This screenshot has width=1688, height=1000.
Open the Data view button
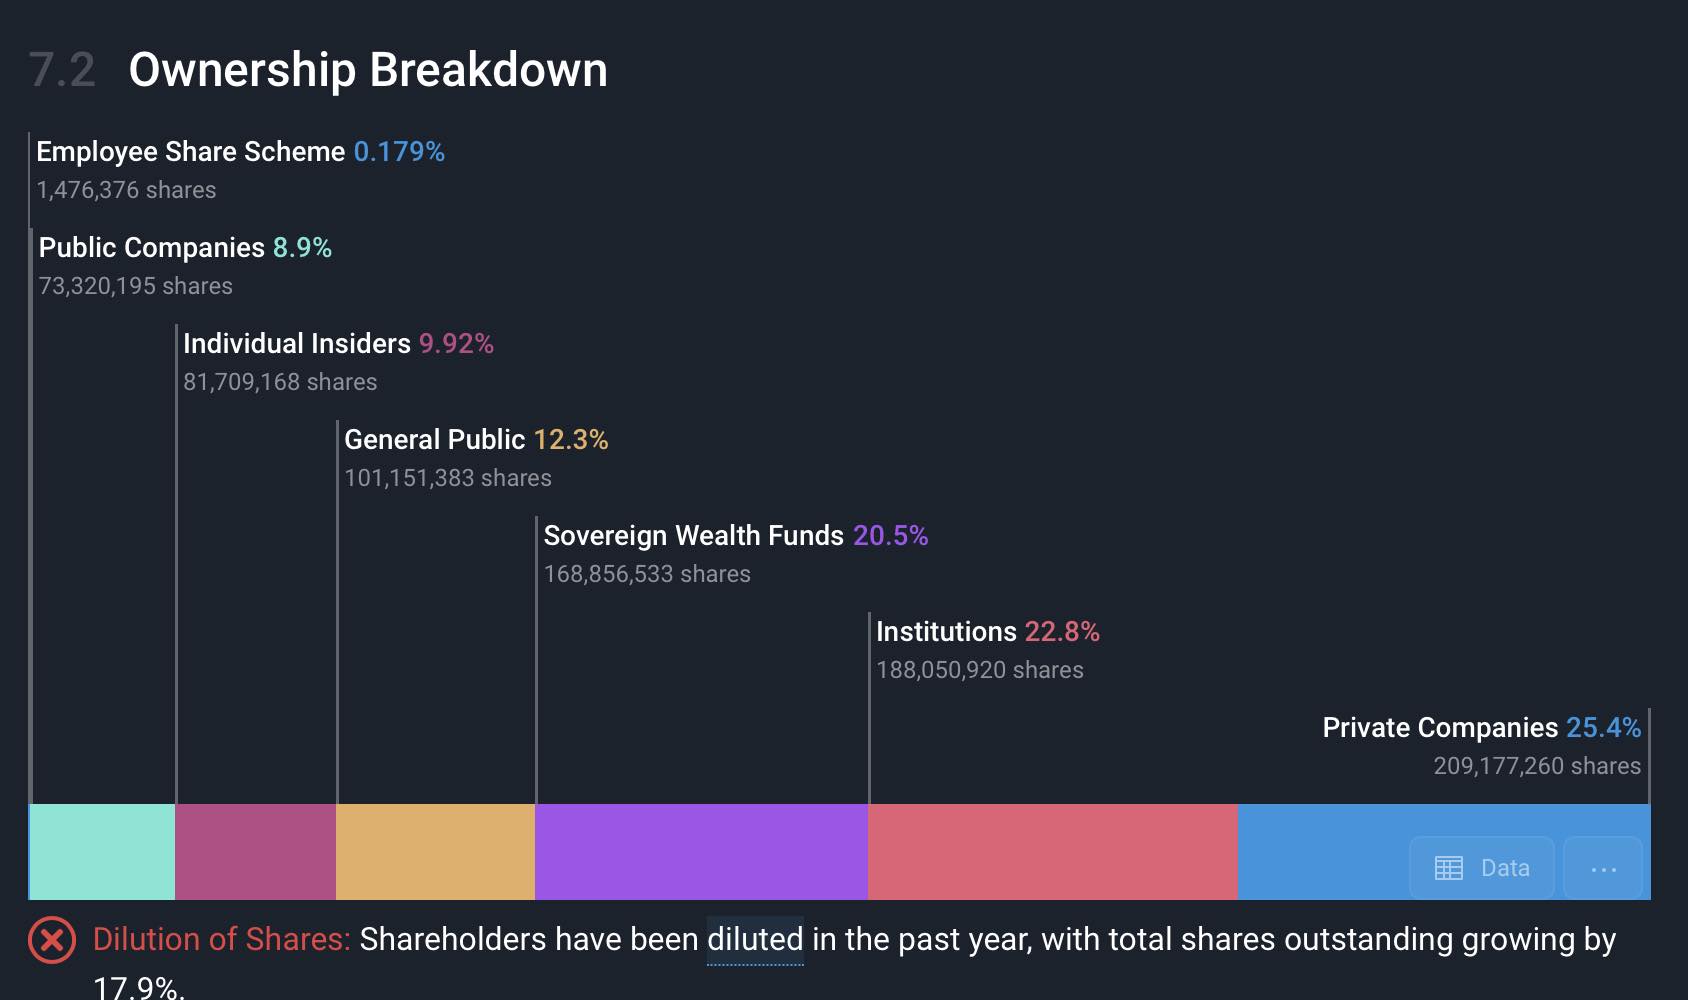[x=1482, y=868]
